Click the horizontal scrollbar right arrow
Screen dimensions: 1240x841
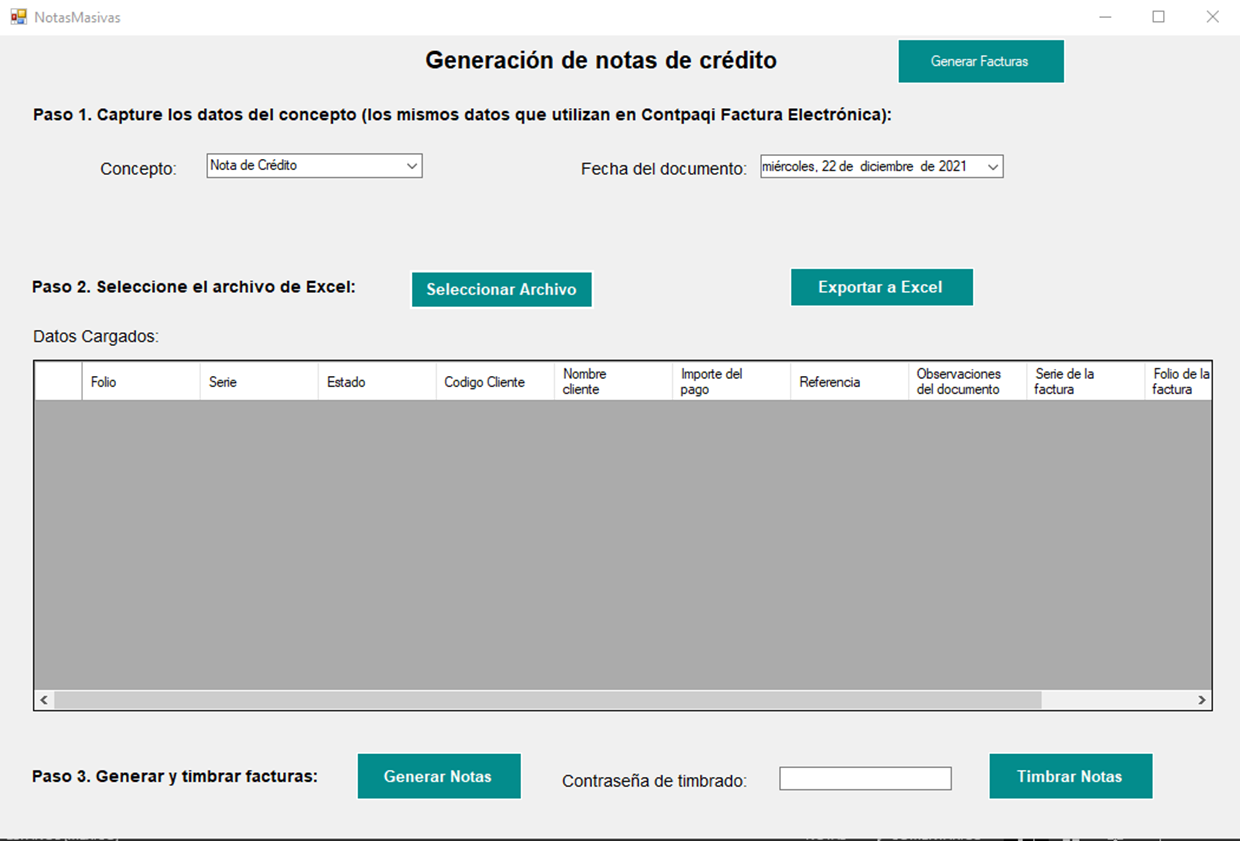click(1202, 700)
